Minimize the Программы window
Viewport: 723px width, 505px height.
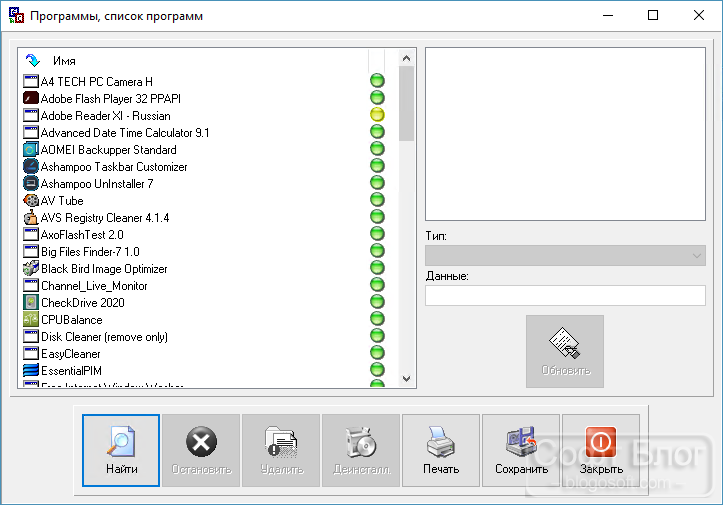[608, 15]
